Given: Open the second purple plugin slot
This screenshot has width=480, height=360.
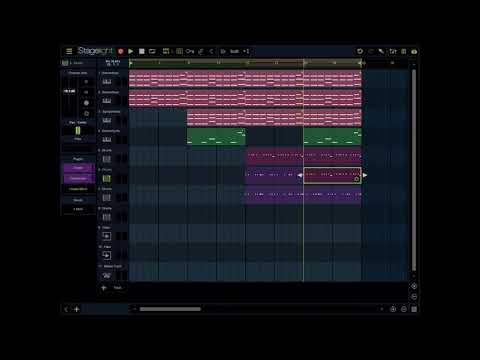Looking at the screenshot, I should [x=78, y=179].
